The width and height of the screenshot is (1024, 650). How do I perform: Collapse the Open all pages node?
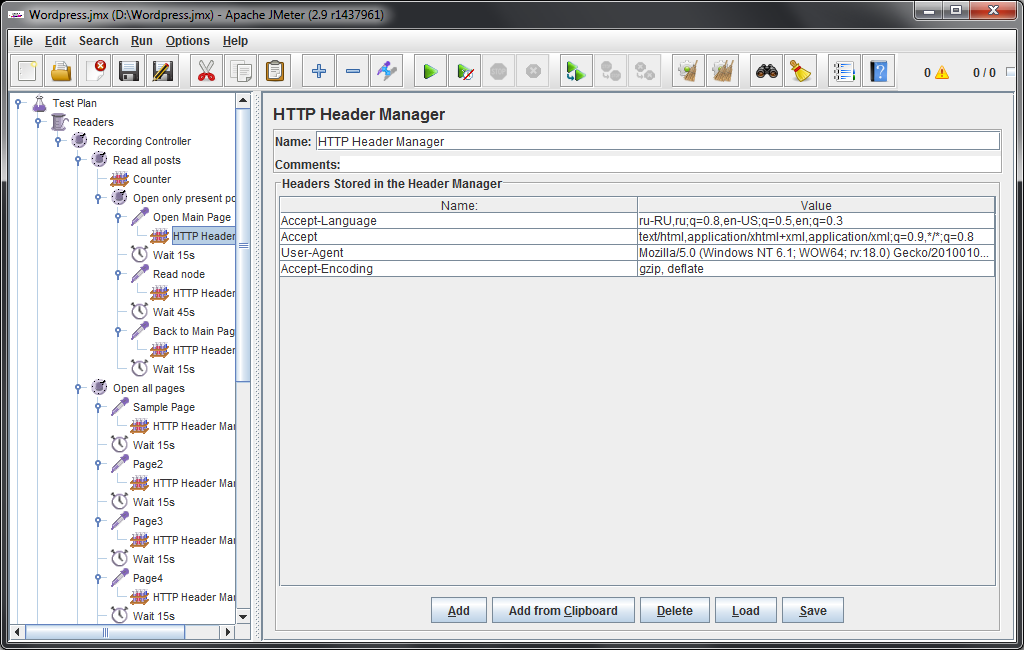pyautogui.click(x=78, y=387)
